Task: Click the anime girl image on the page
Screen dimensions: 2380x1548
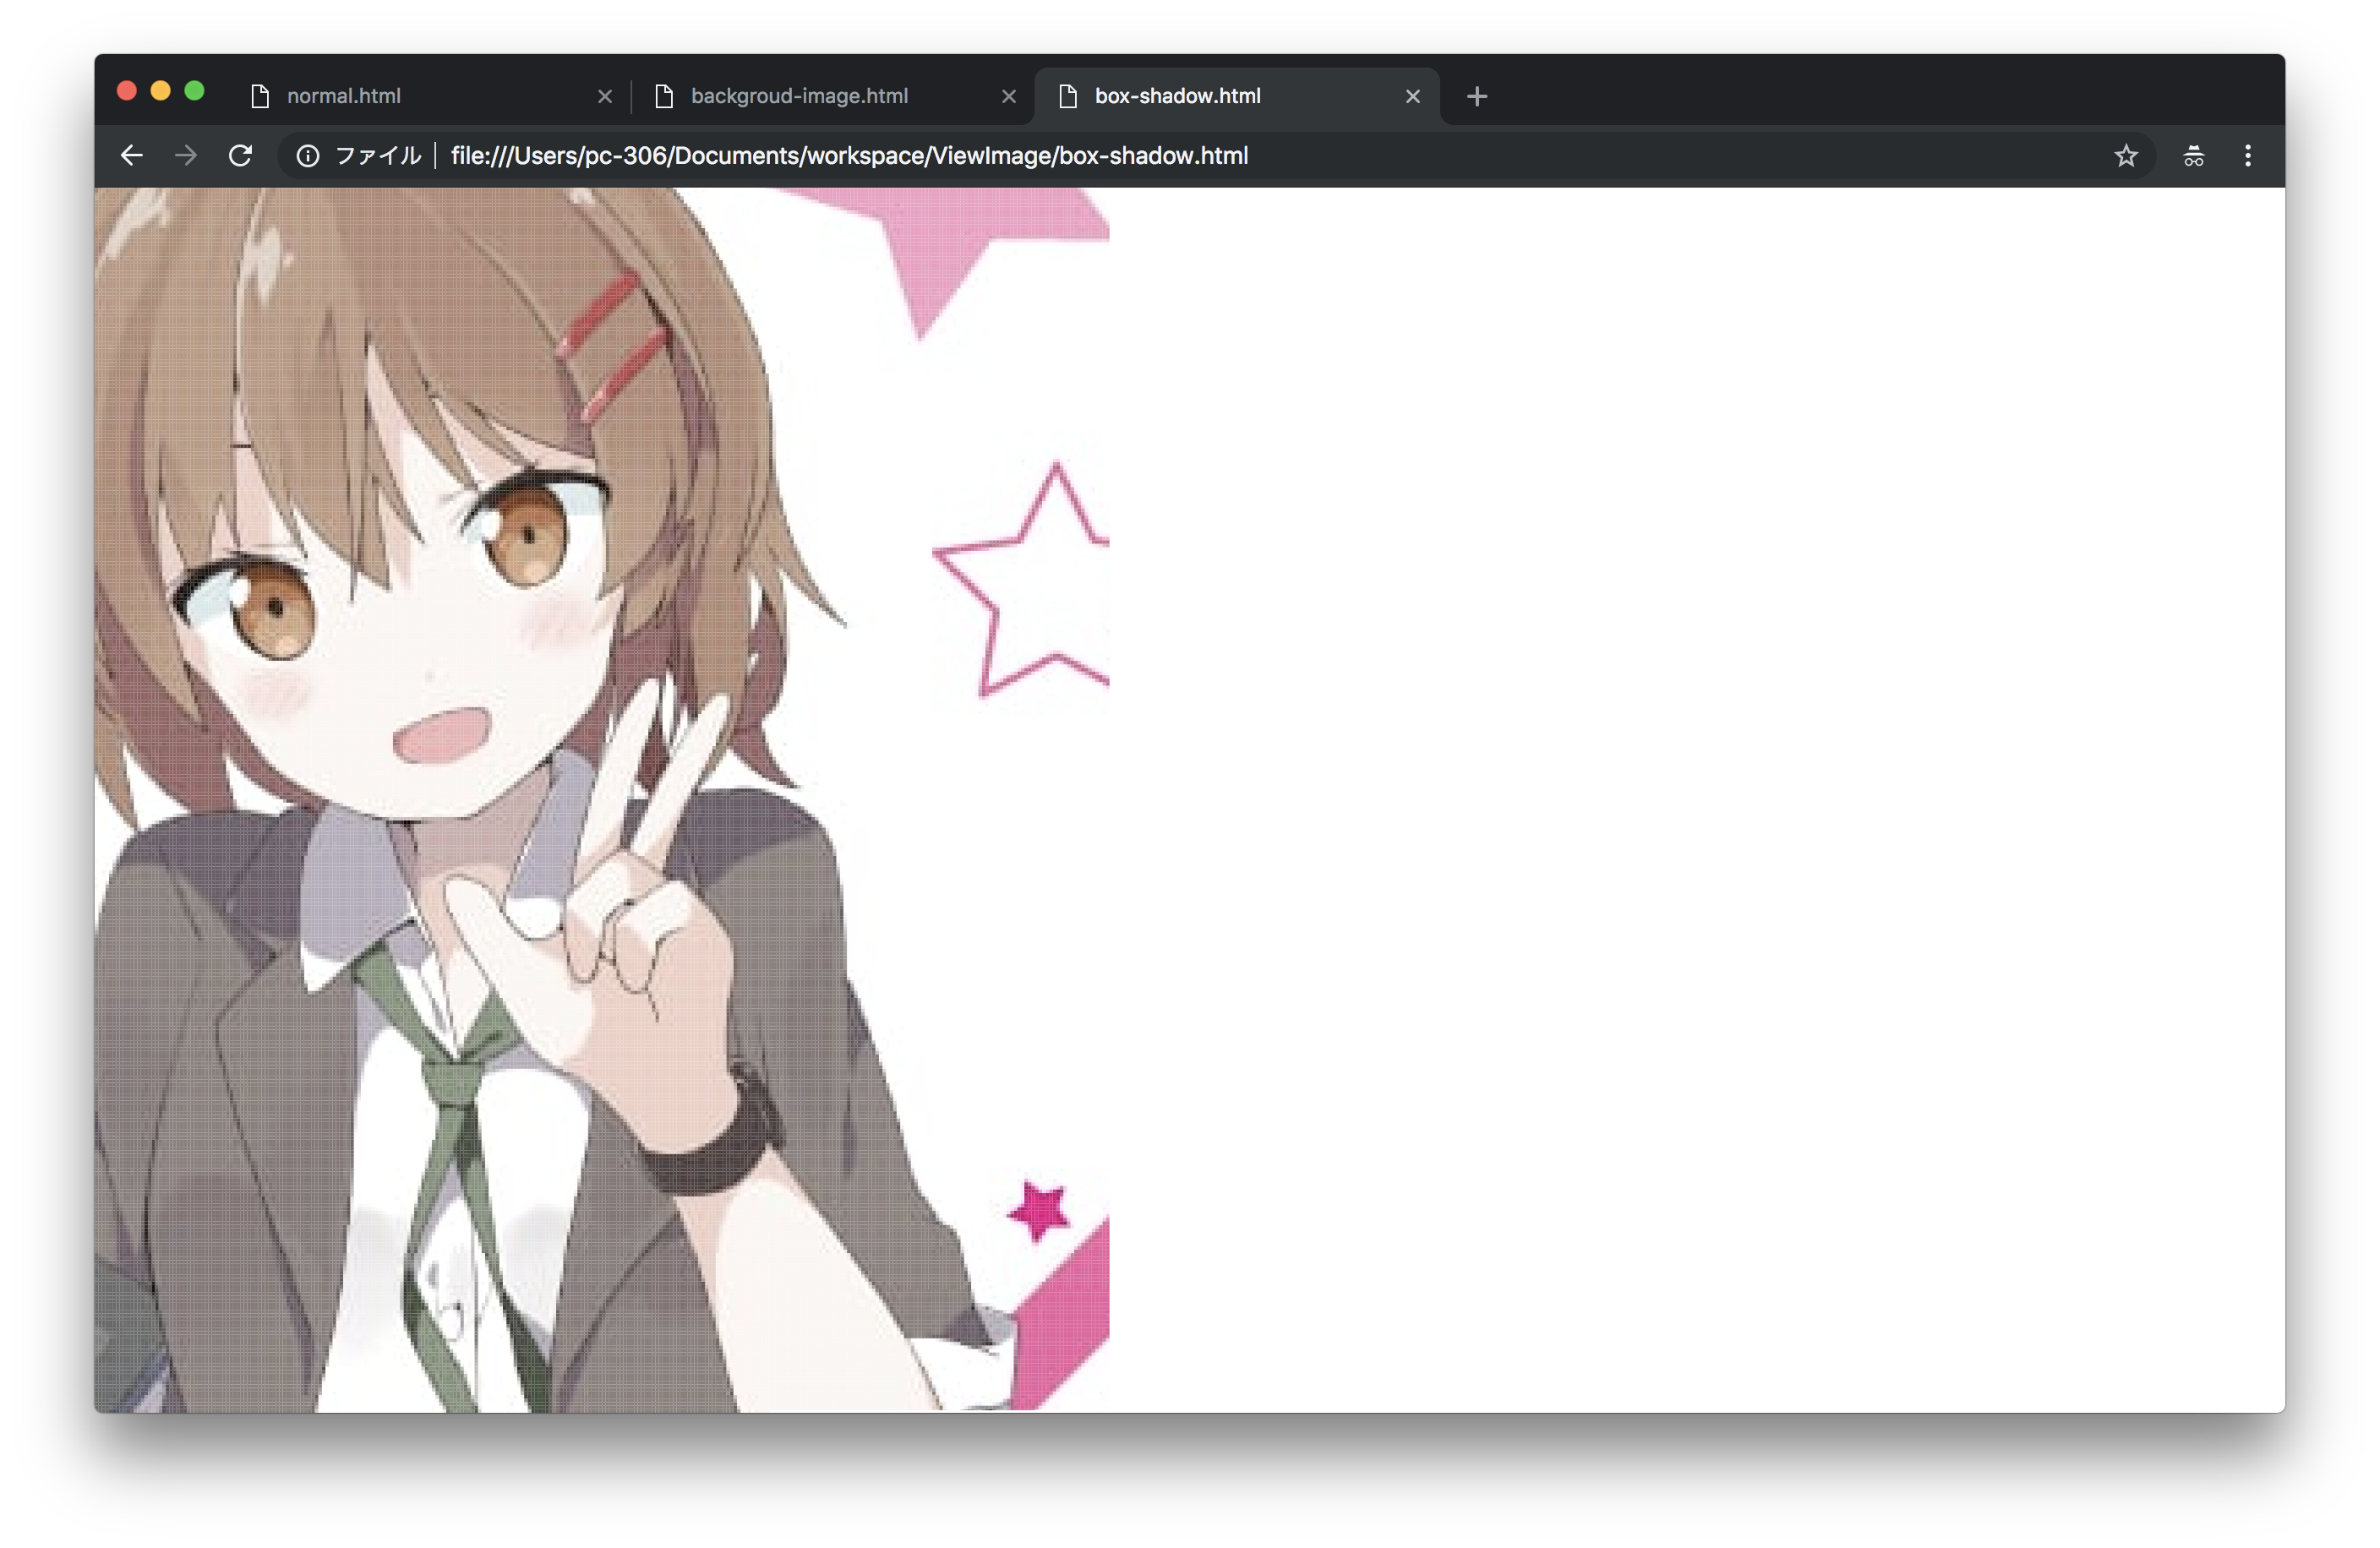Action: tap(602, 800)
